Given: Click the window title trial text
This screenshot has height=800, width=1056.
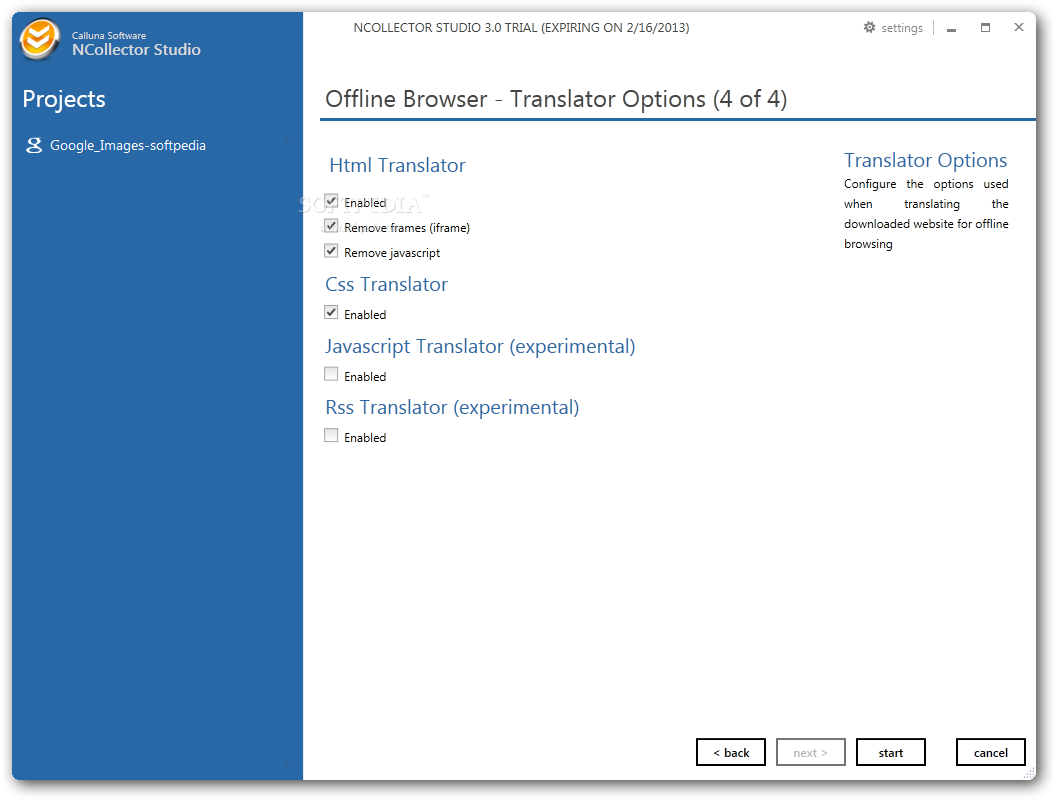Looking at the screenshot, I should (521, 28).
